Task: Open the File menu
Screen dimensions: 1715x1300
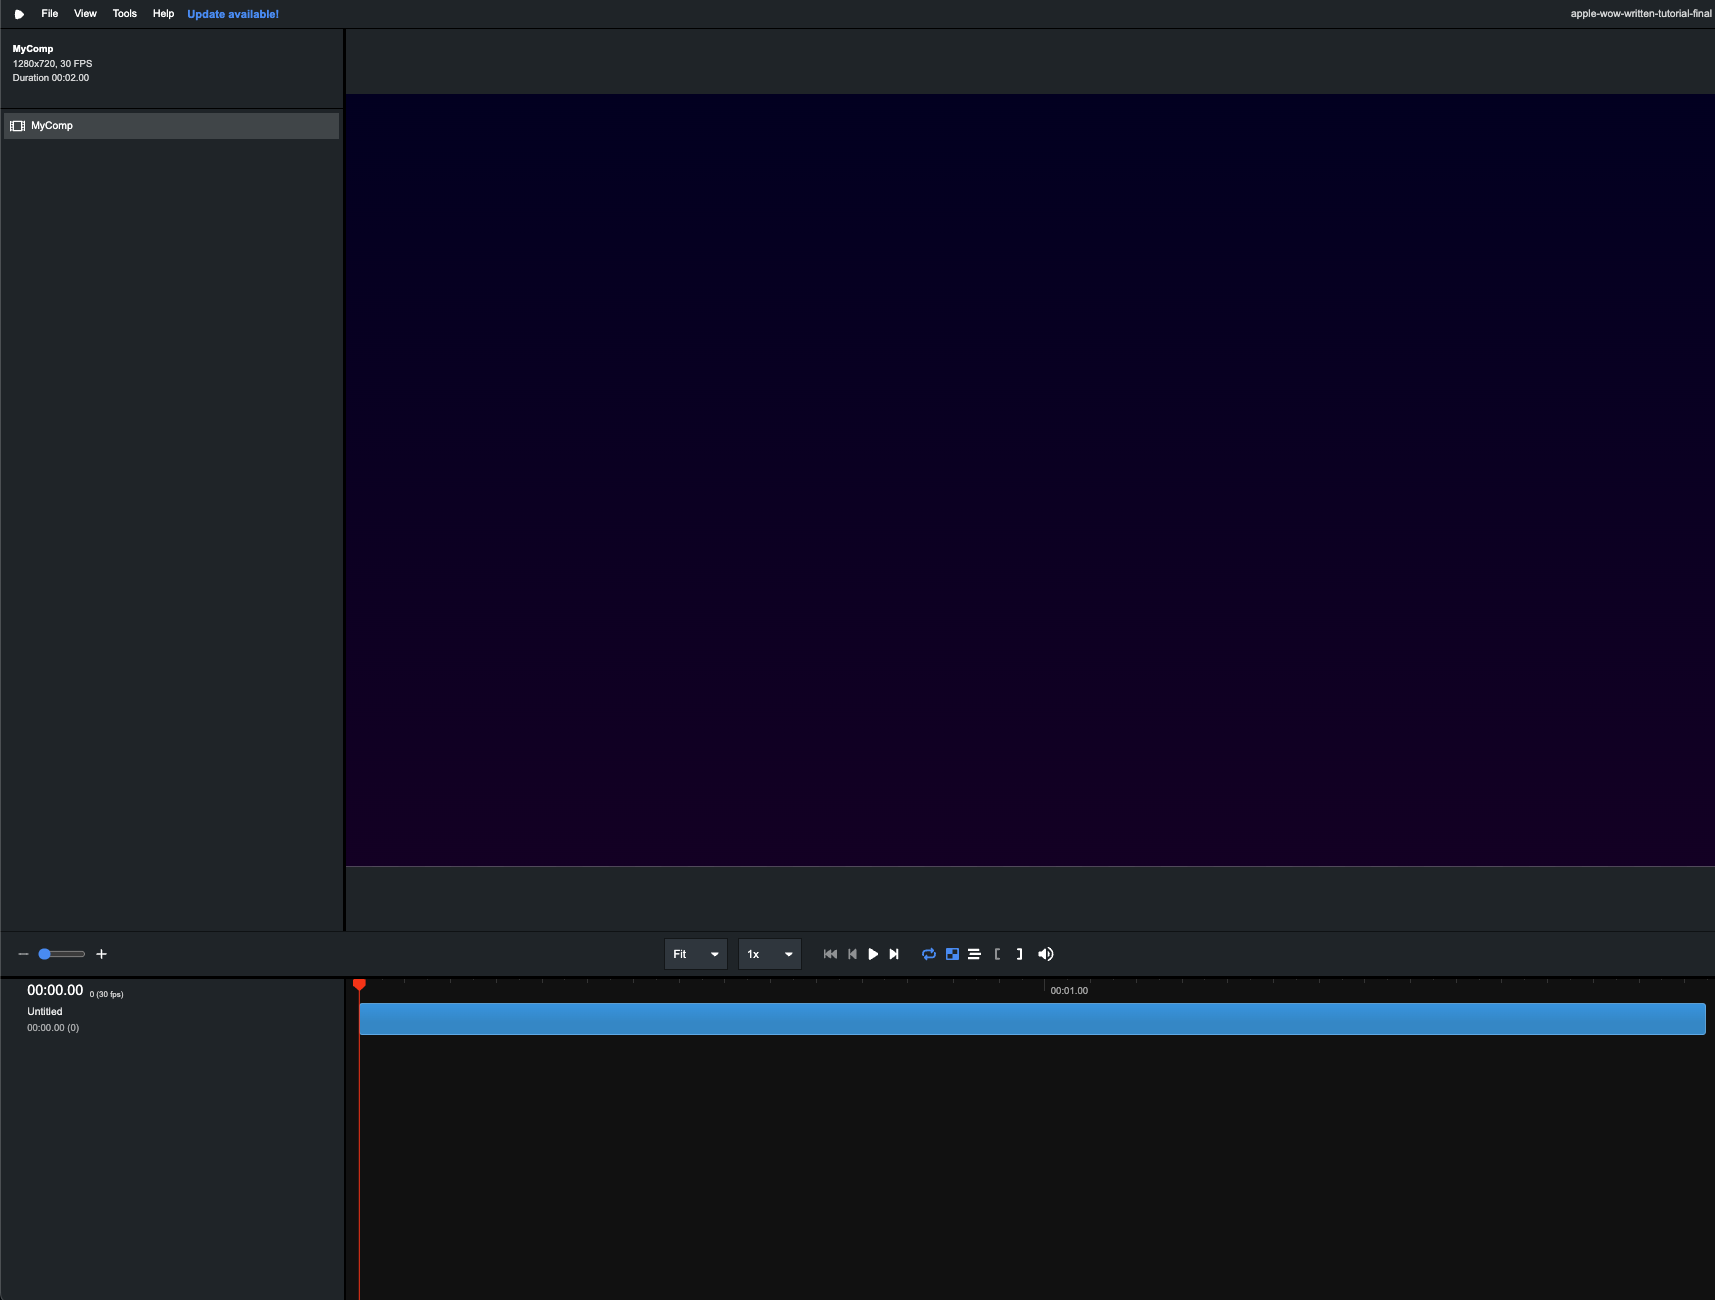Action: 50,14
